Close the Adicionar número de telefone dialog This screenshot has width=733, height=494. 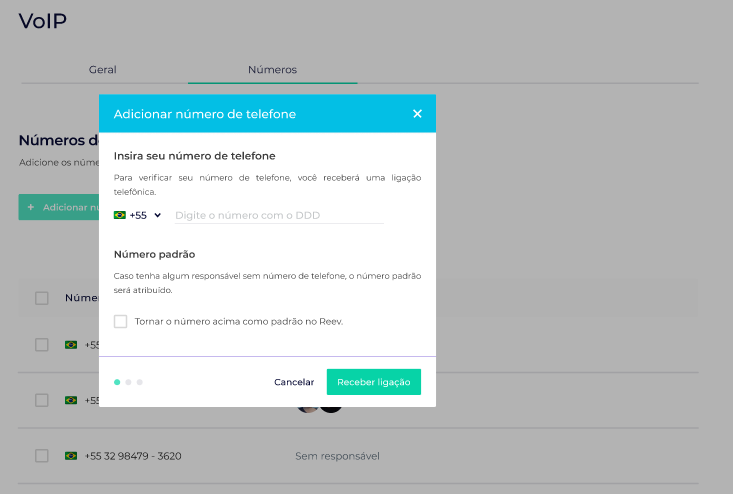coord(417,114)
